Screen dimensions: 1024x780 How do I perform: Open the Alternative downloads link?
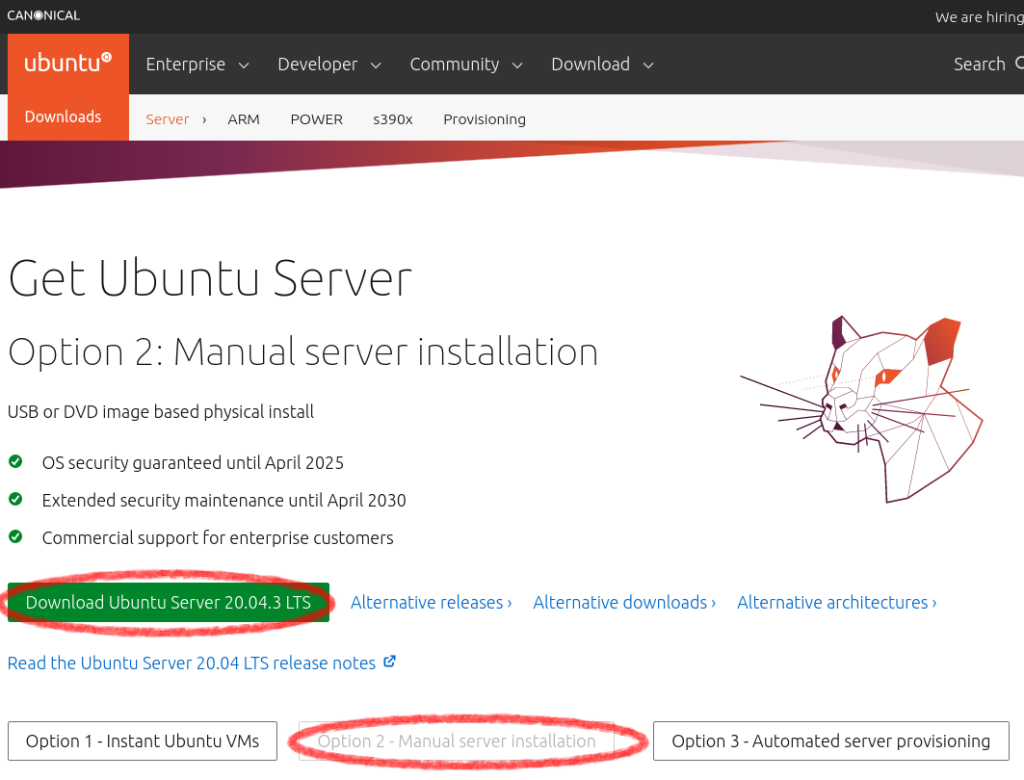[624, 602]
